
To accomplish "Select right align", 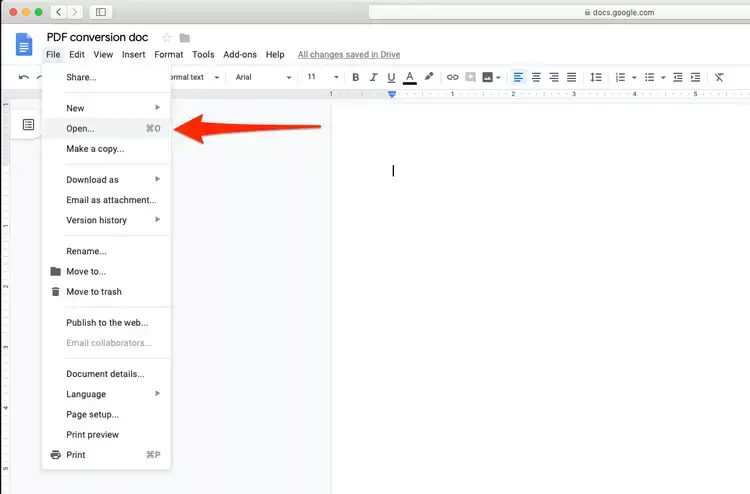I will [554, 77].
